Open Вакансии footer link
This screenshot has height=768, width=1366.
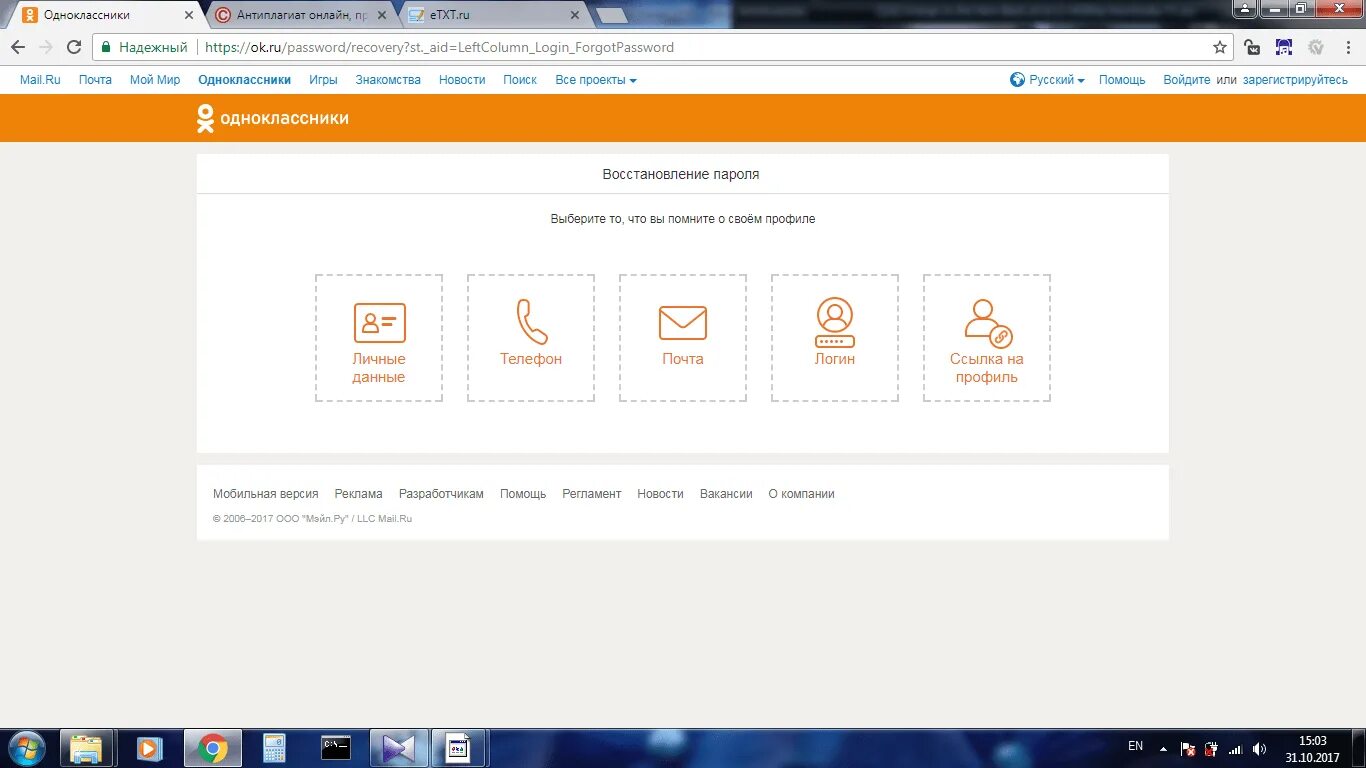tap(726, 494)
